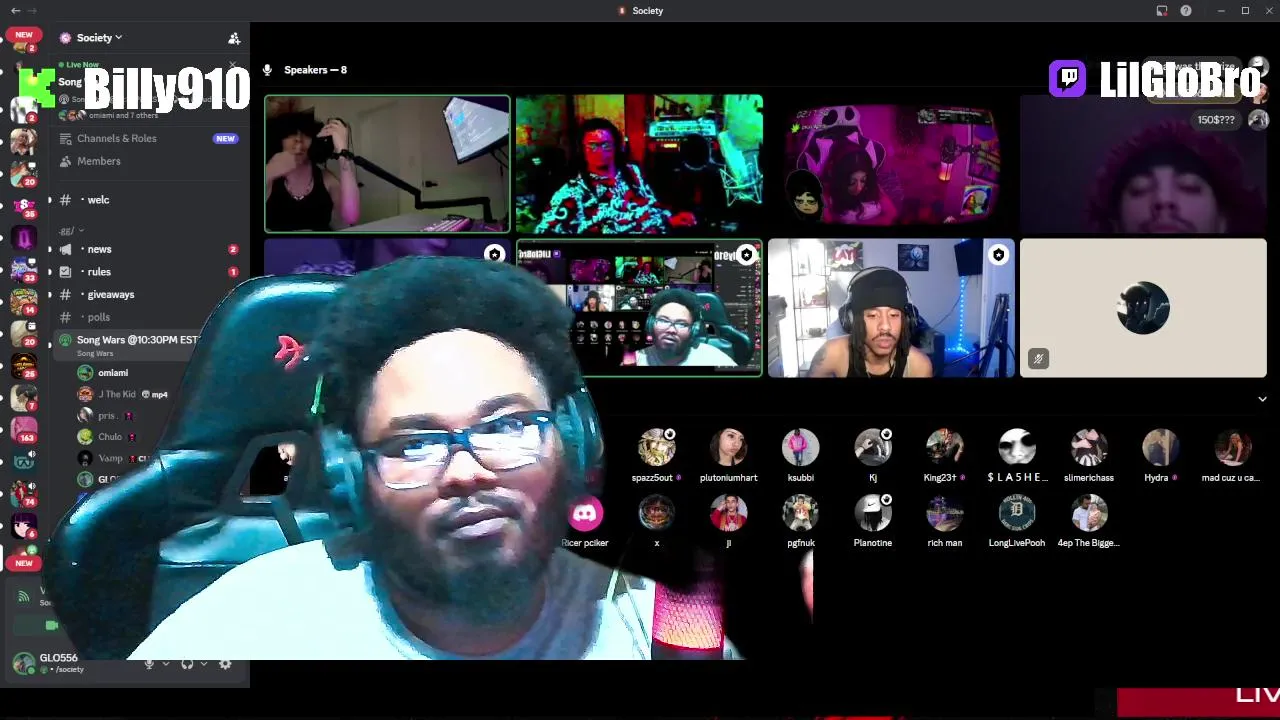The height and width of the screenshot is (720, 1280).
Task: Click audience member Planotine avatar
Action: point(873,514)
